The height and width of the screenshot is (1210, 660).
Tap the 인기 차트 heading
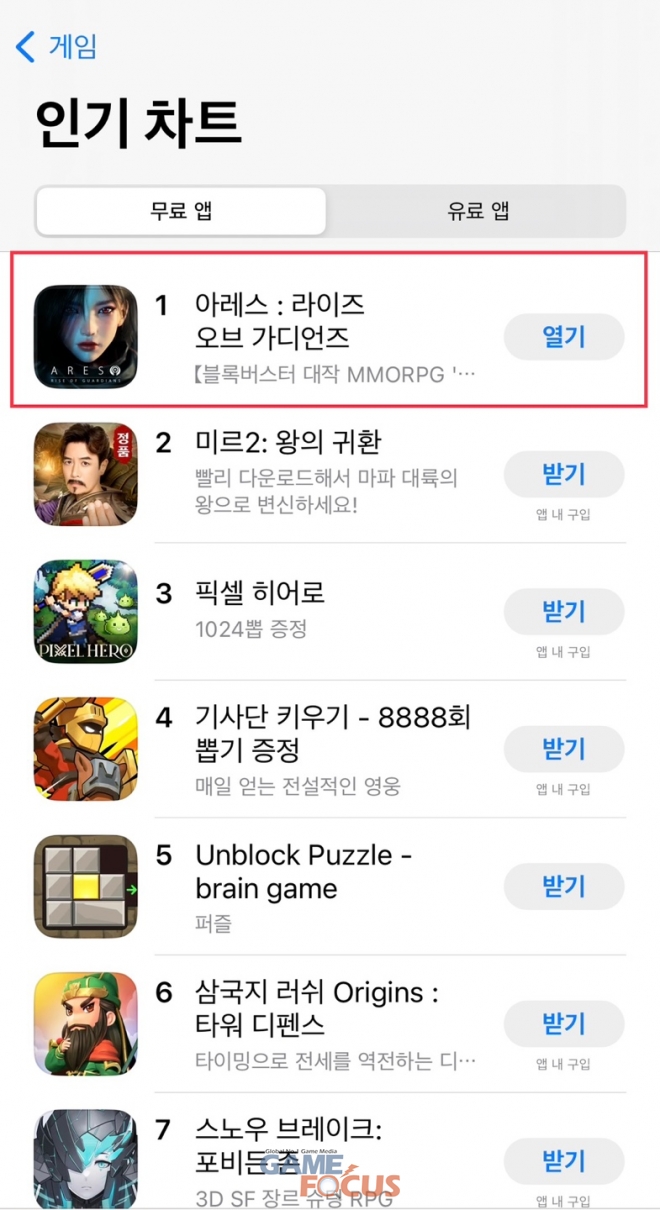click(x=138, y=124)
